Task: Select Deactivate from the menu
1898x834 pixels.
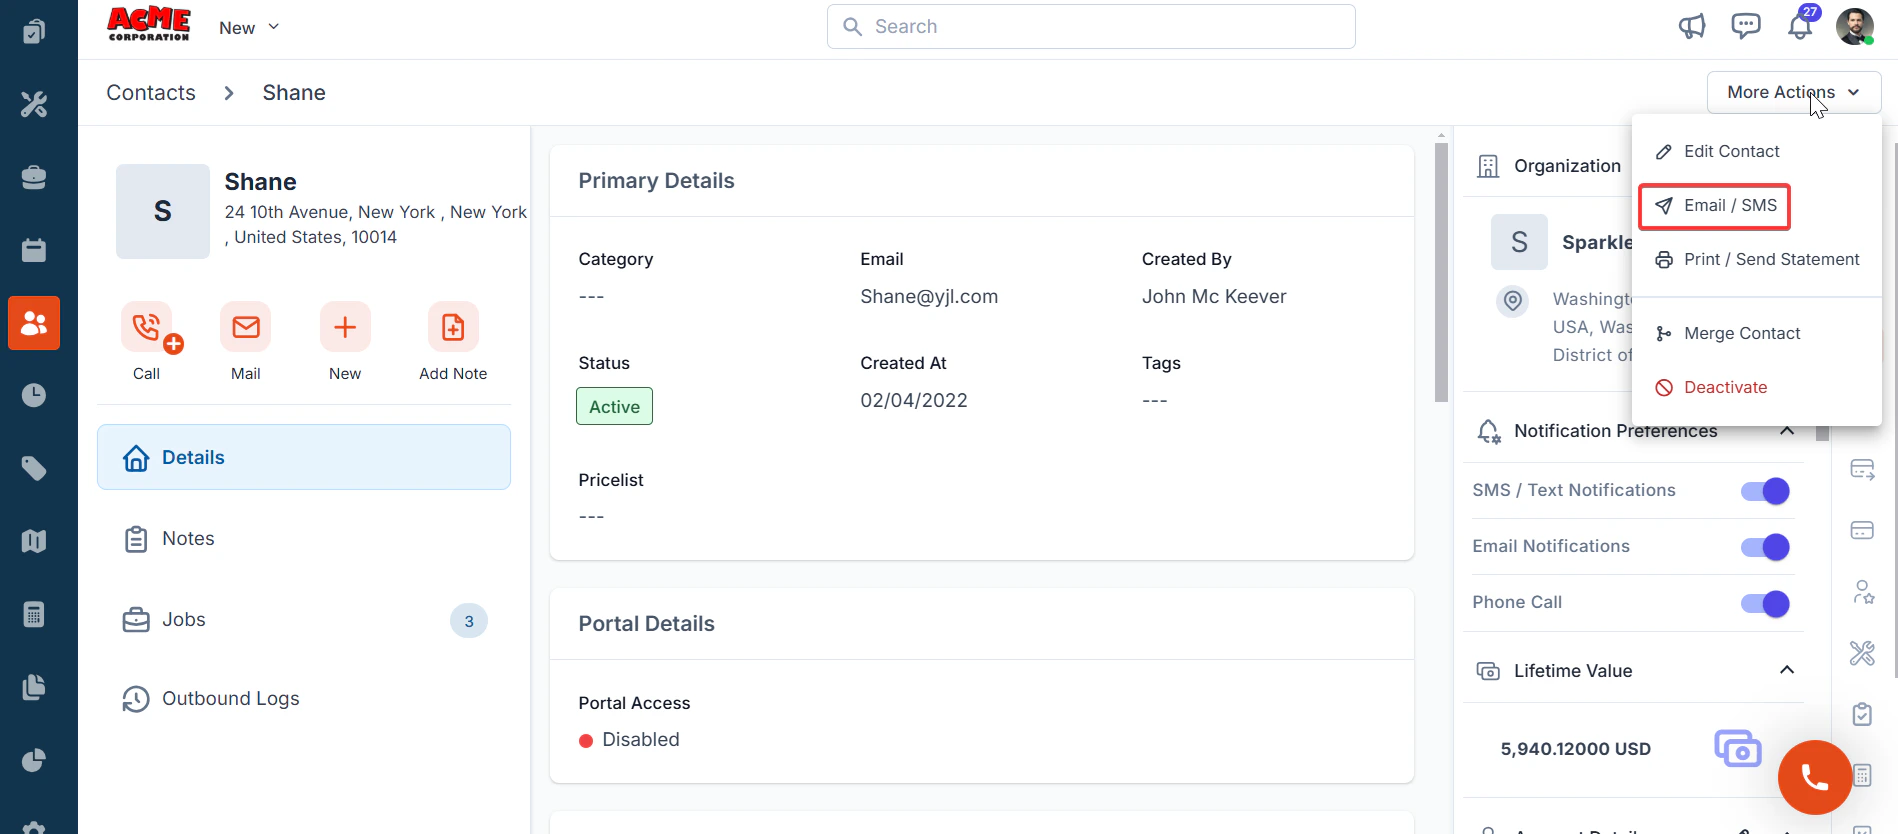Action: pyautogui.click(x=1711, y=387)
